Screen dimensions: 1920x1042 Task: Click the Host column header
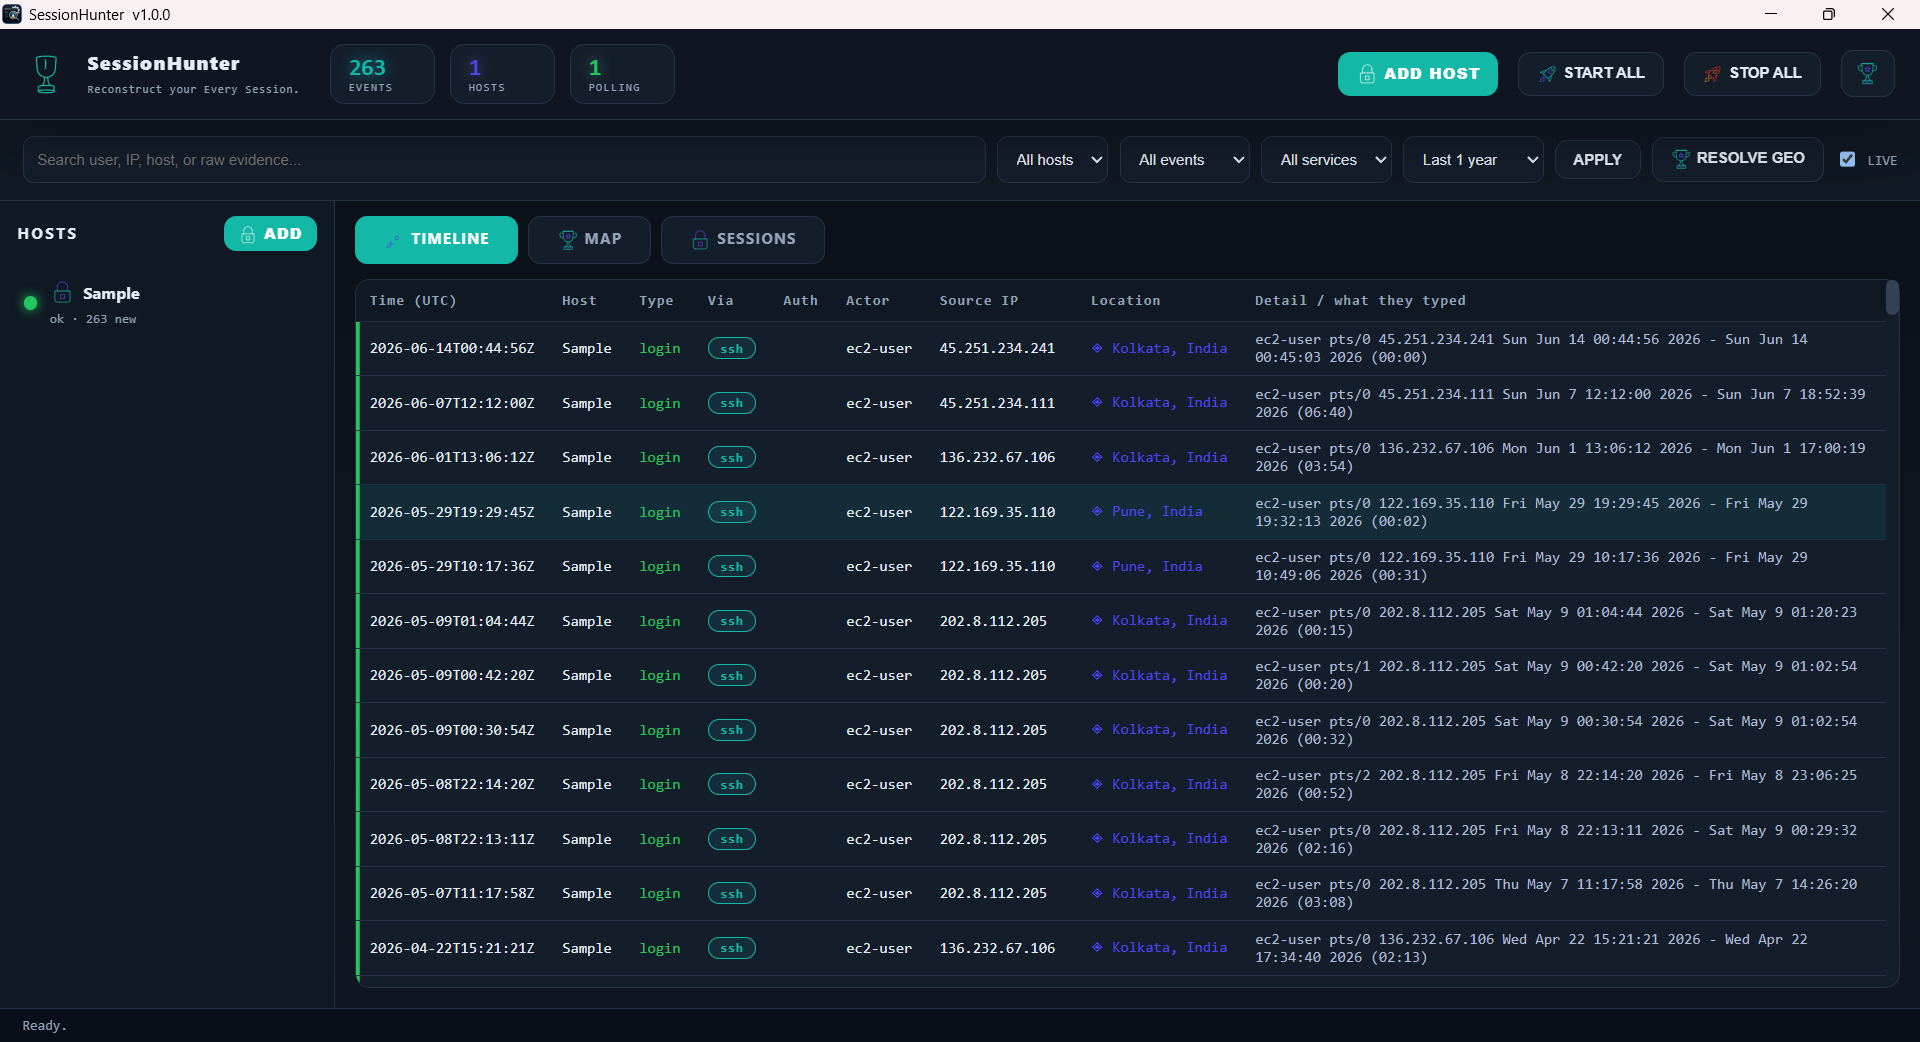(x=579, y=301)
